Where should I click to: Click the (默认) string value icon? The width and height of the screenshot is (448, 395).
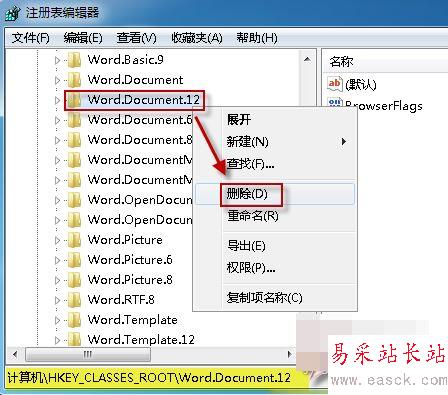(335, 83)
